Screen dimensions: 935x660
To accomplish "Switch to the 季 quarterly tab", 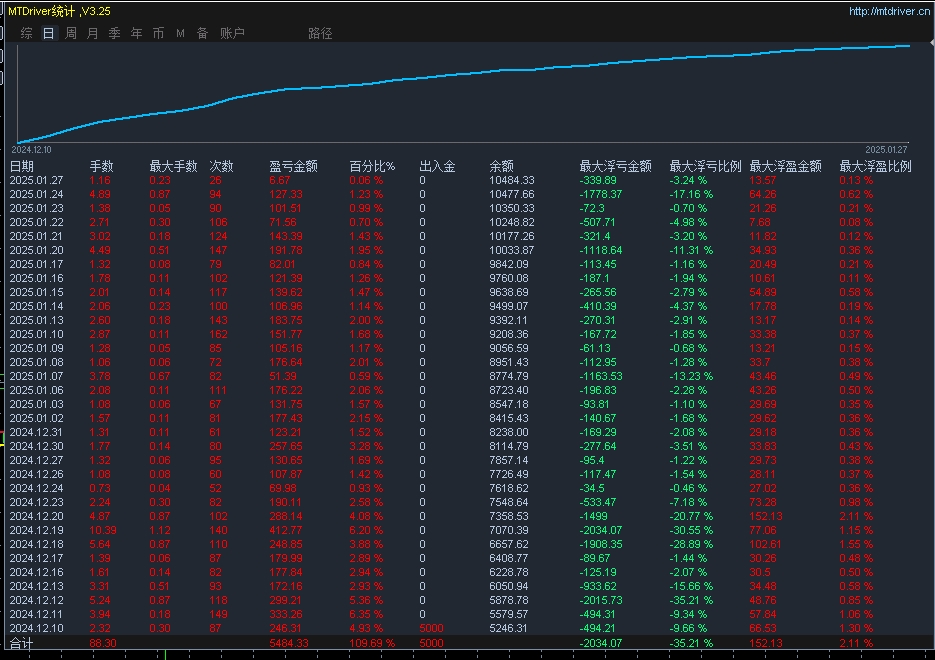I will 114,33.
